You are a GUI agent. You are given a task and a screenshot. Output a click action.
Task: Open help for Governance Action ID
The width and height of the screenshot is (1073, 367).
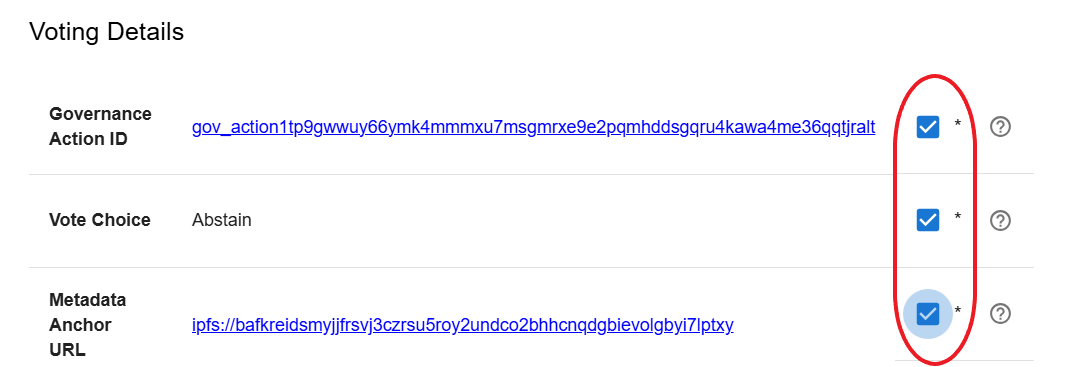pos(1000,127)
